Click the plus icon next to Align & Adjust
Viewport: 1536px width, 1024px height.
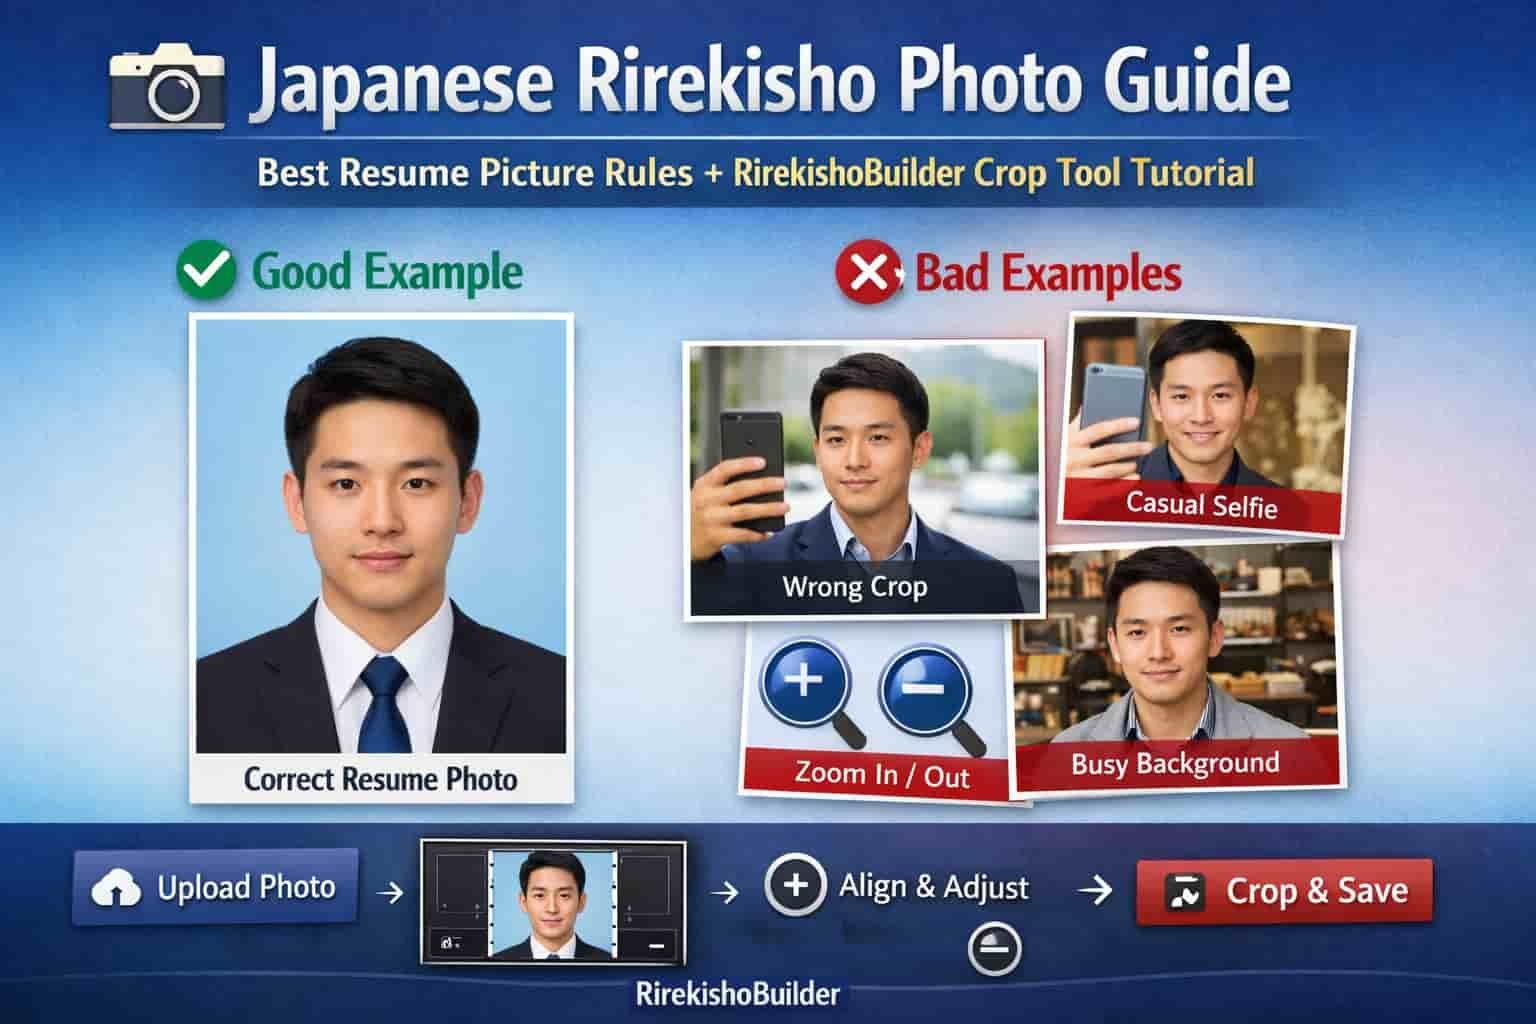pyautogui.click(x=797, y=885)
